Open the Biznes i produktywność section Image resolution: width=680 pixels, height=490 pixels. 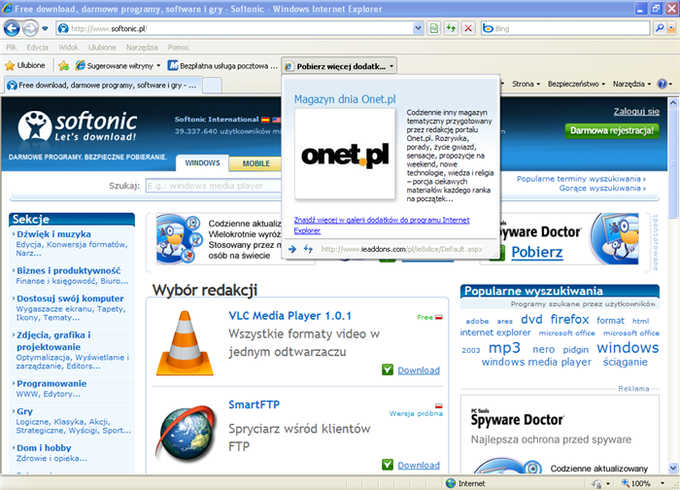coord(69,271)
